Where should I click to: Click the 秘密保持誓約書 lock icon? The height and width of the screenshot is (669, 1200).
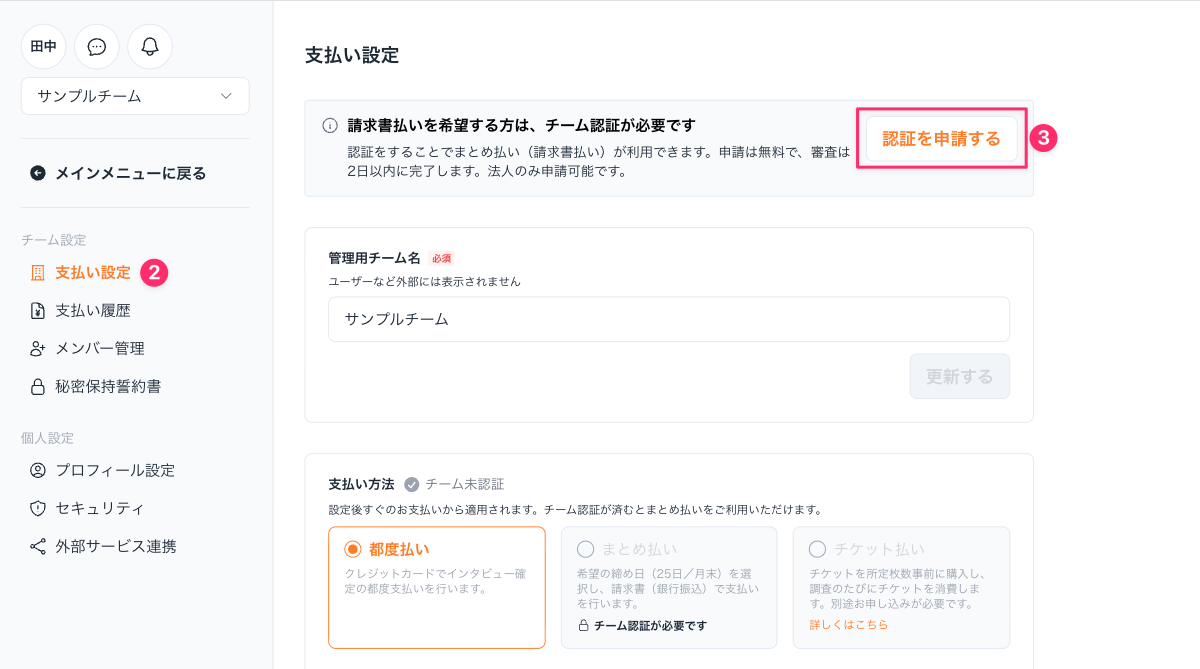pos(38,386)
